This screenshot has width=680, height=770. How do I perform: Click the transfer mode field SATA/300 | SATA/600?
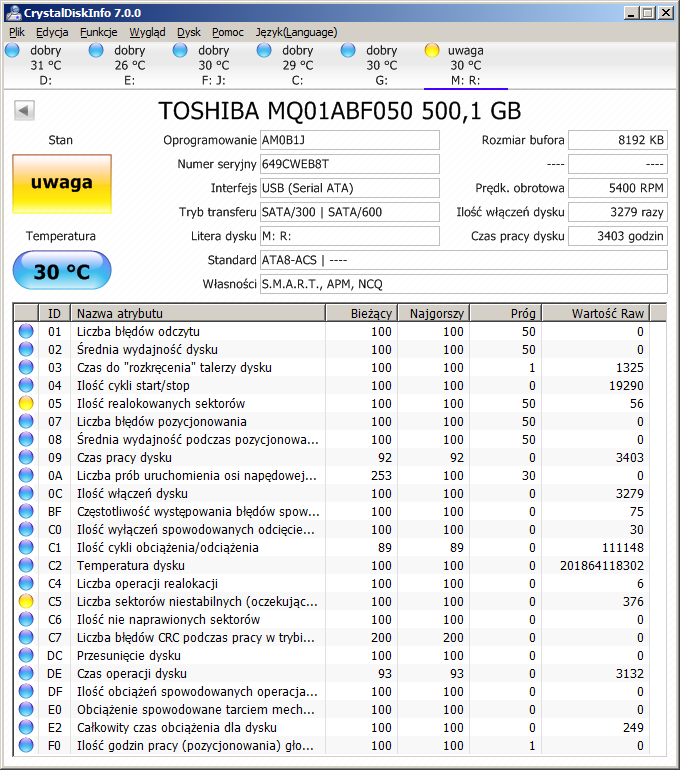click(350, 212)
